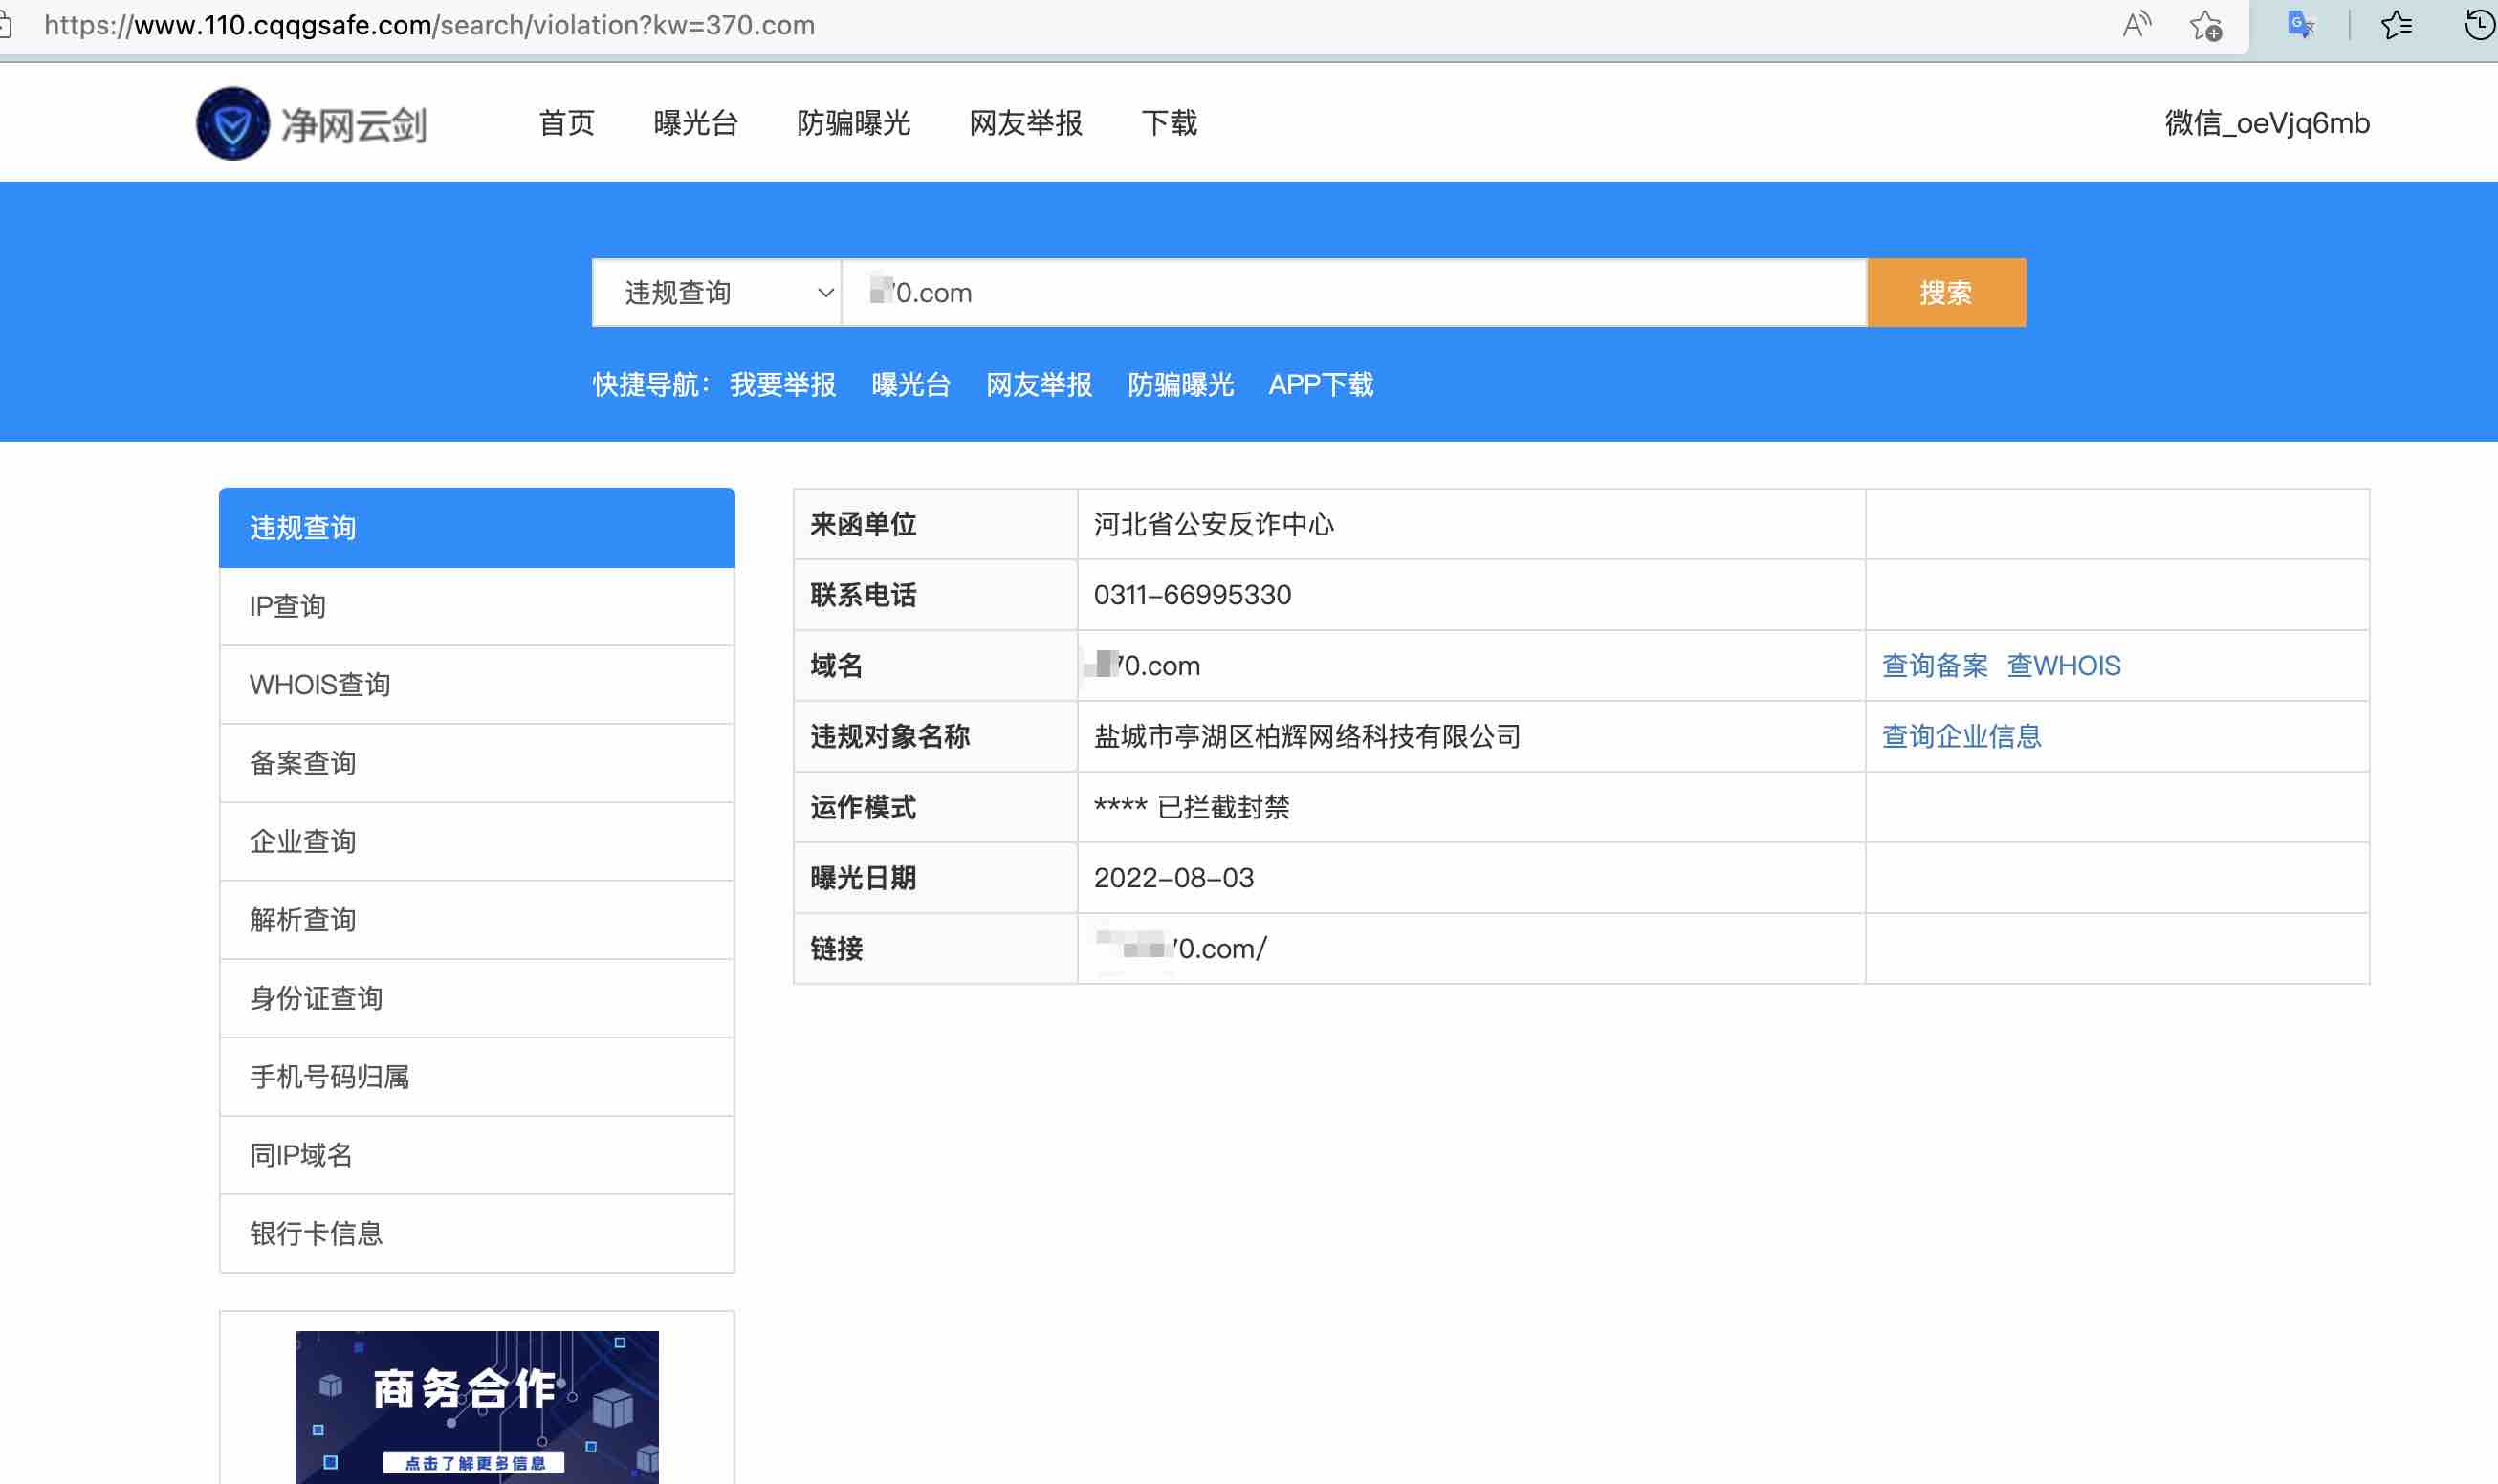Switch to the IP查询 sidebar tab
Image resolution: width=2498 pixels, height=1484 pixels.
pyautogui.click(x=288, y=605)
